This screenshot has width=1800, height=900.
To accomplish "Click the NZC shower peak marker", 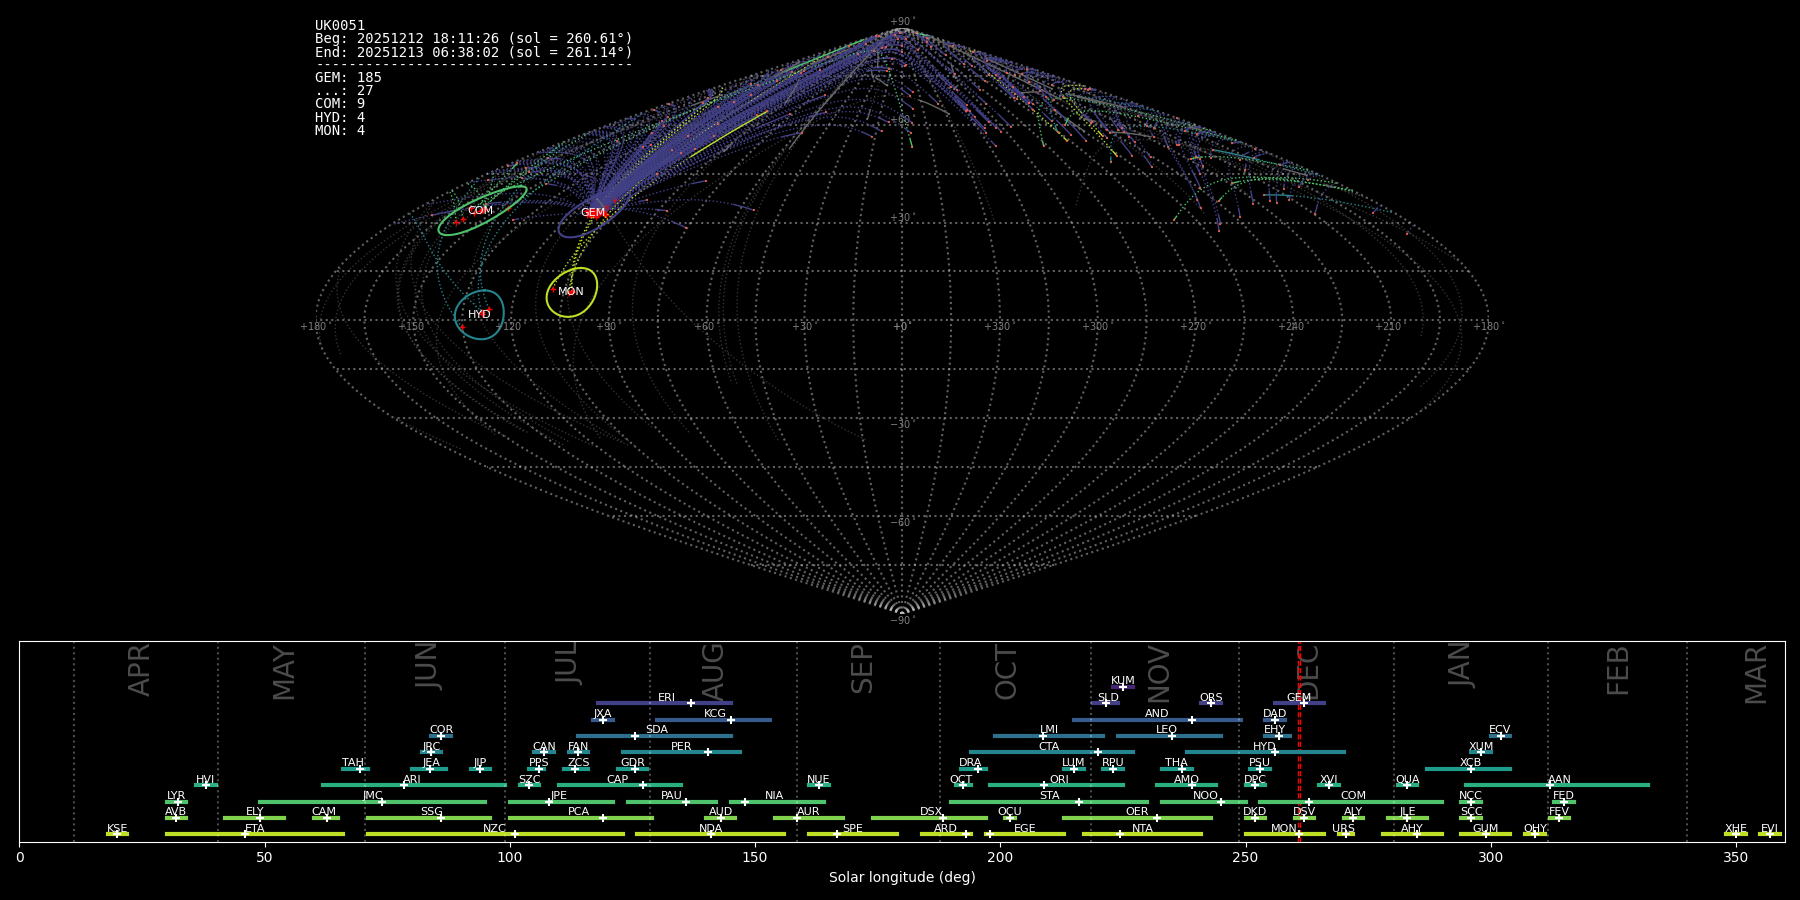I will click(x=515, y=834).
